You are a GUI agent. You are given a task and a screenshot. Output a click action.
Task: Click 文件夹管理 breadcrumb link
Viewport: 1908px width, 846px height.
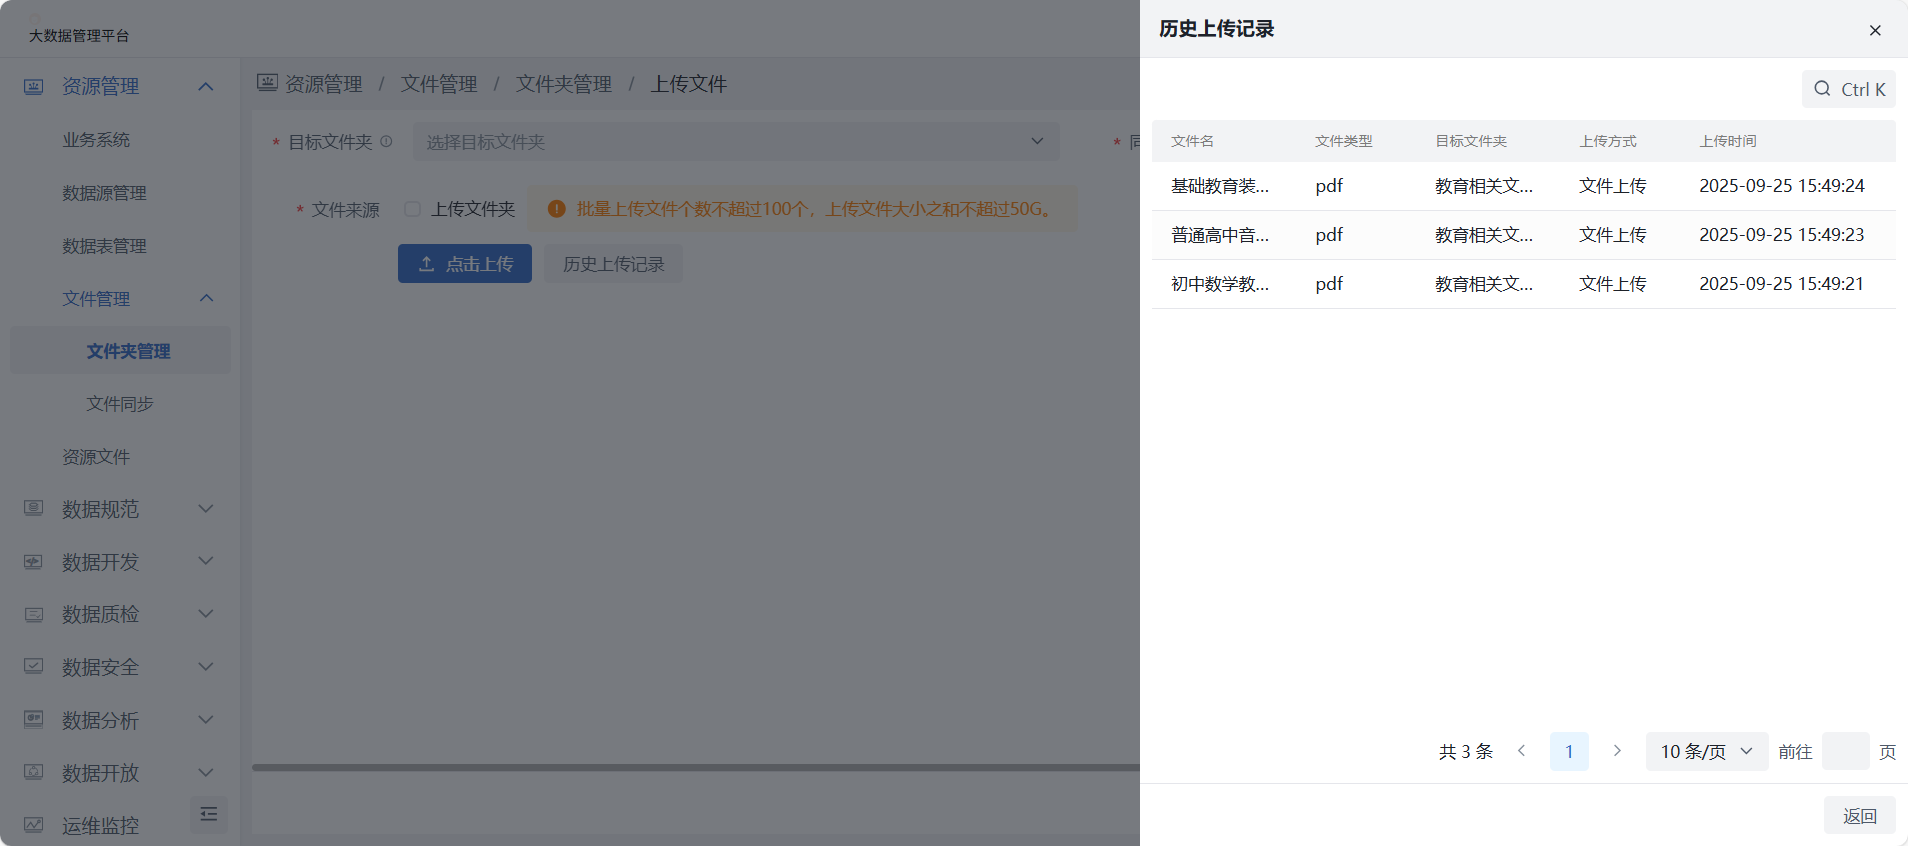pyautogui.click(x=564, y=84)
